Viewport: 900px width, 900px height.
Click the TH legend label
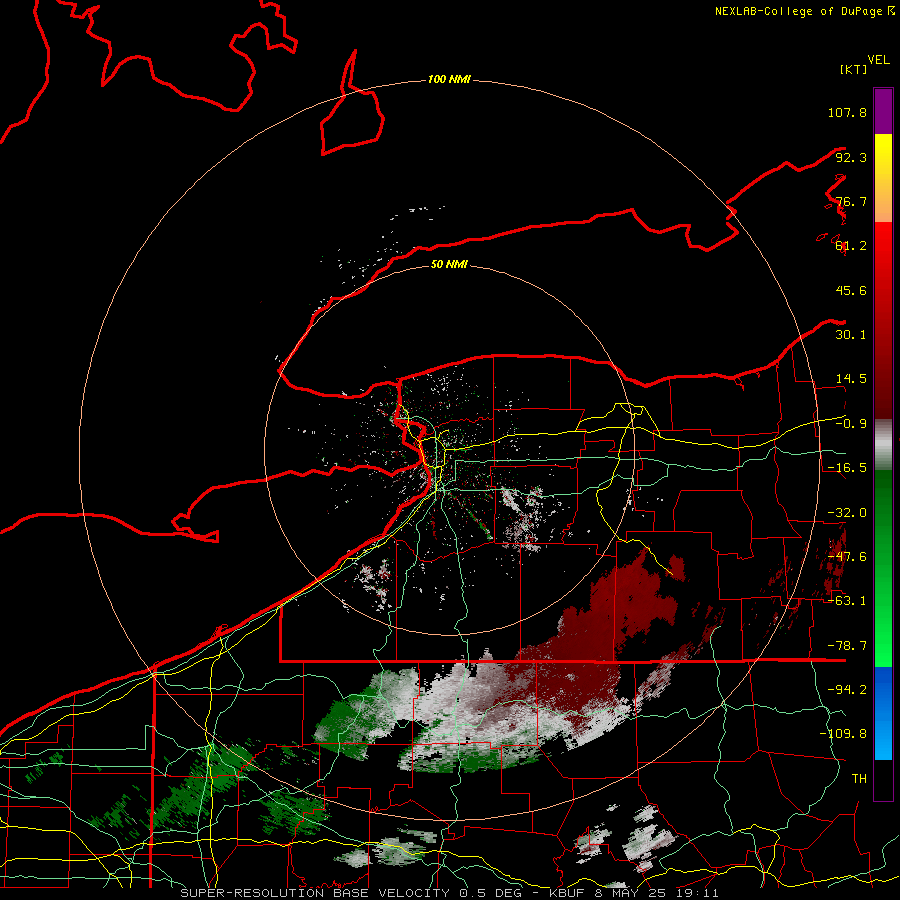(x=859, y=779)
